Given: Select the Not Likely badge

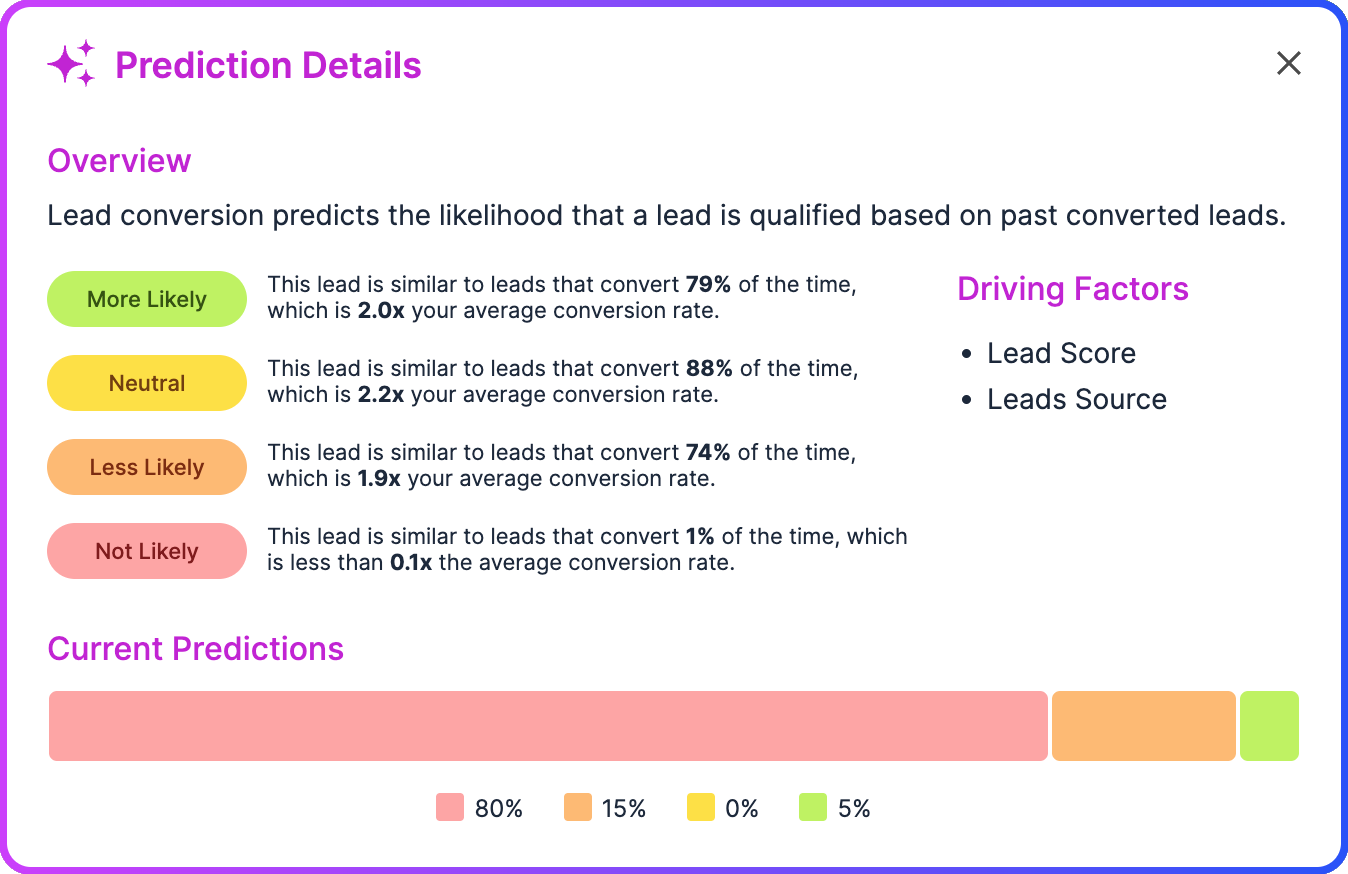Looking at the screenshot, I should coord(146,550).
